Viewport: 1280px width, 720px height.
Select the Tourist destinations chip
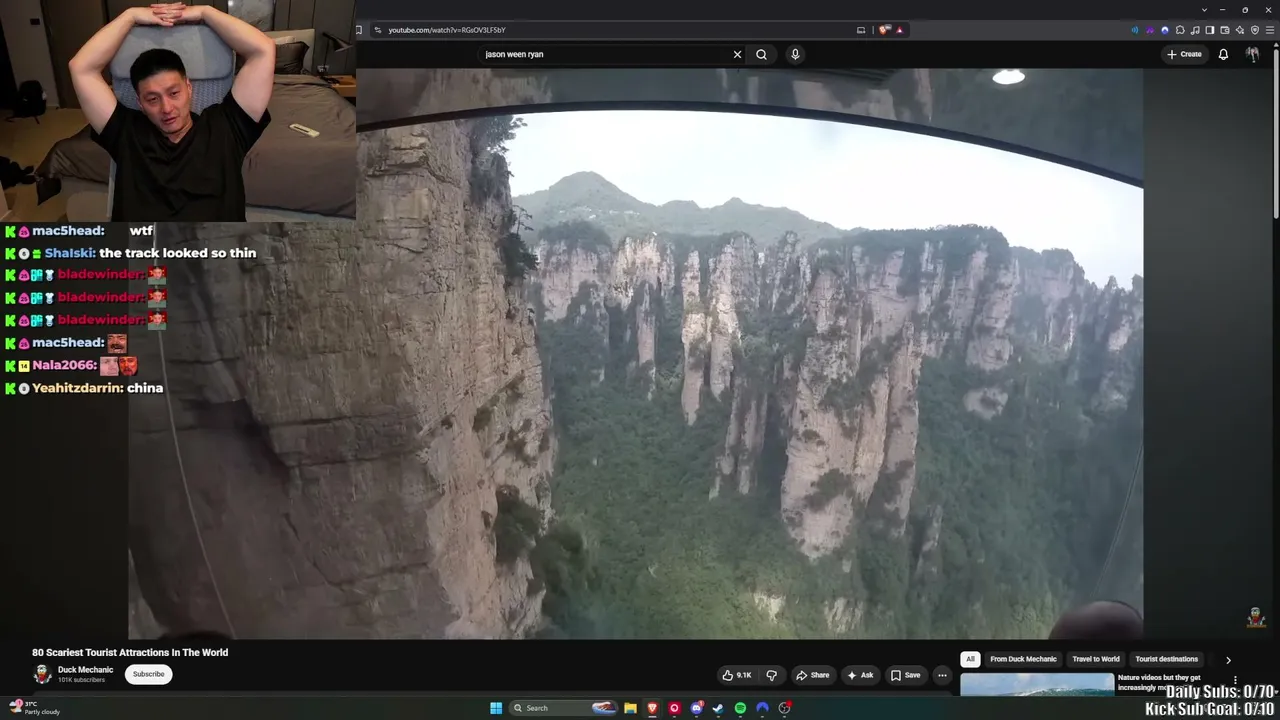click(1166, 659)
